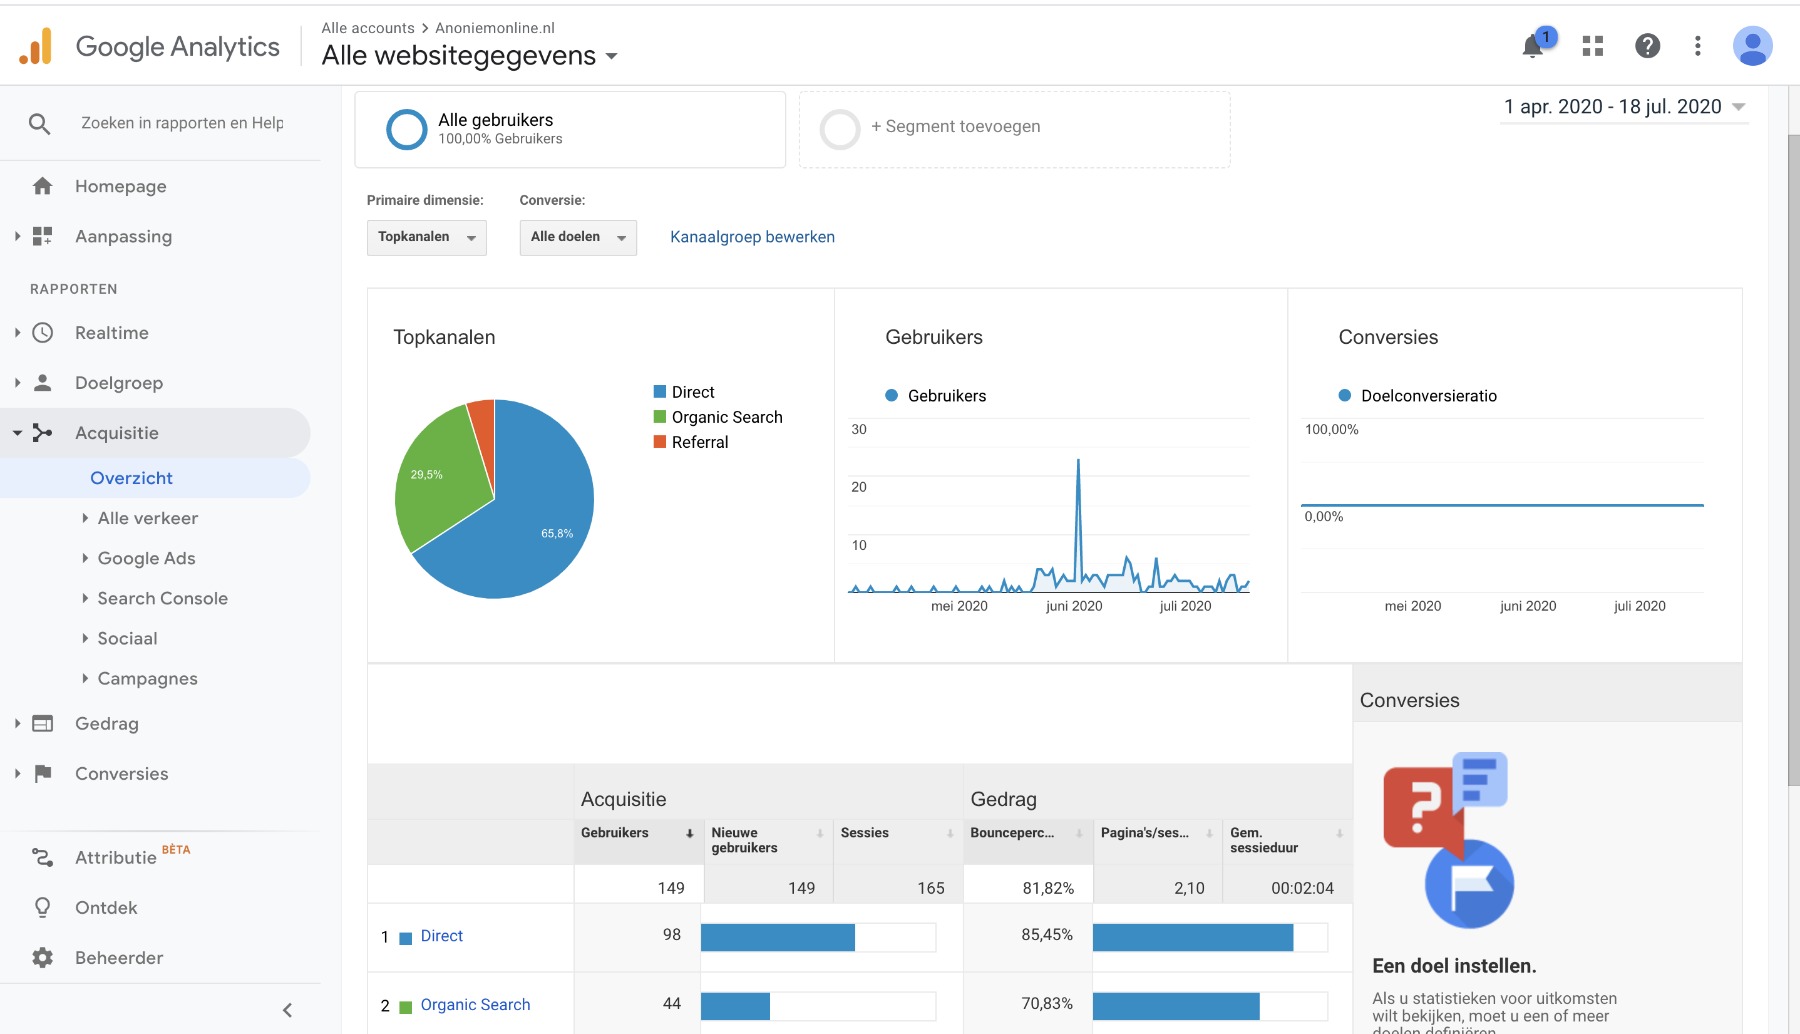Open the Topkanalen primary dimension dropdown

(x=427, y=237)
